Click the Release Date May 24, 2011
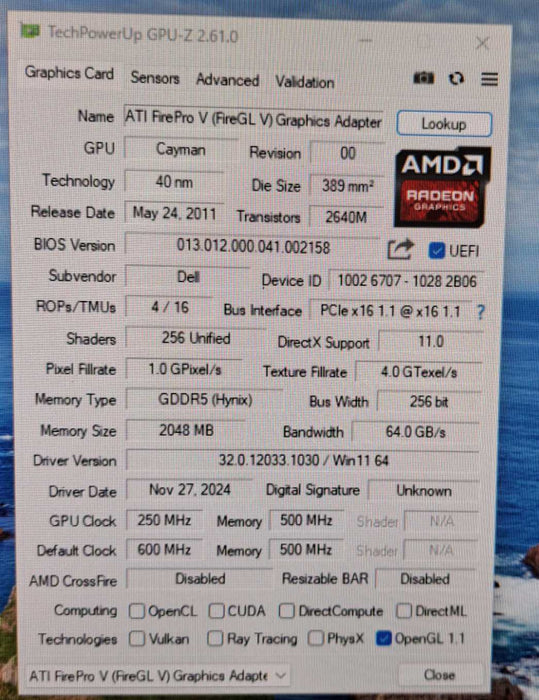The height and width of the screenshot is (700, 539). 174,213
